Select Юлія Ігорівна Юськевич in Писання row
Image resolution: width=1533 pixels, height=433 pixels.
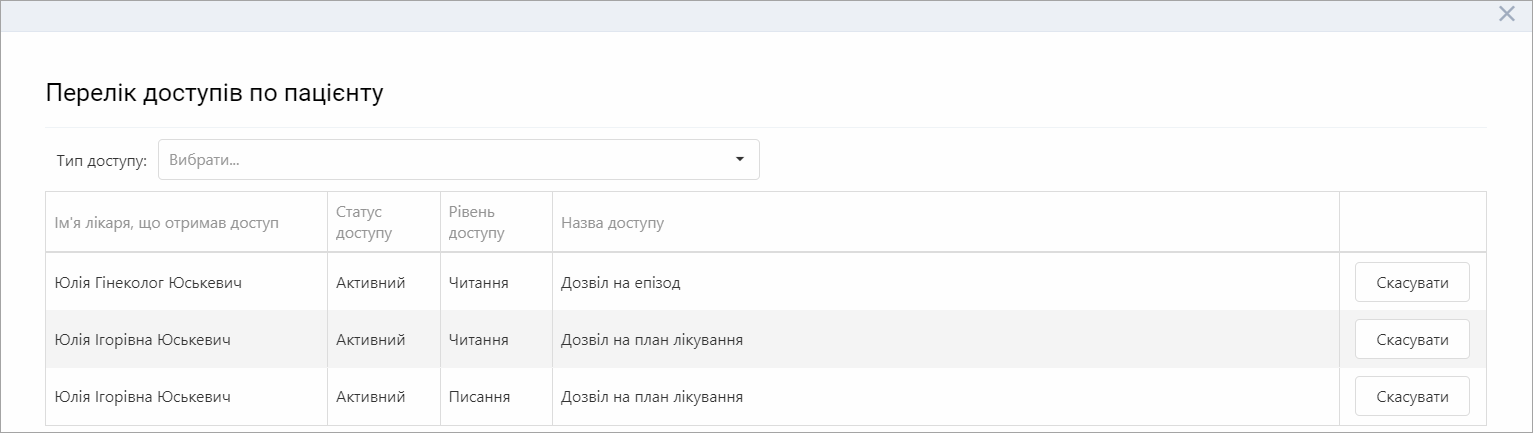[143, 397]
